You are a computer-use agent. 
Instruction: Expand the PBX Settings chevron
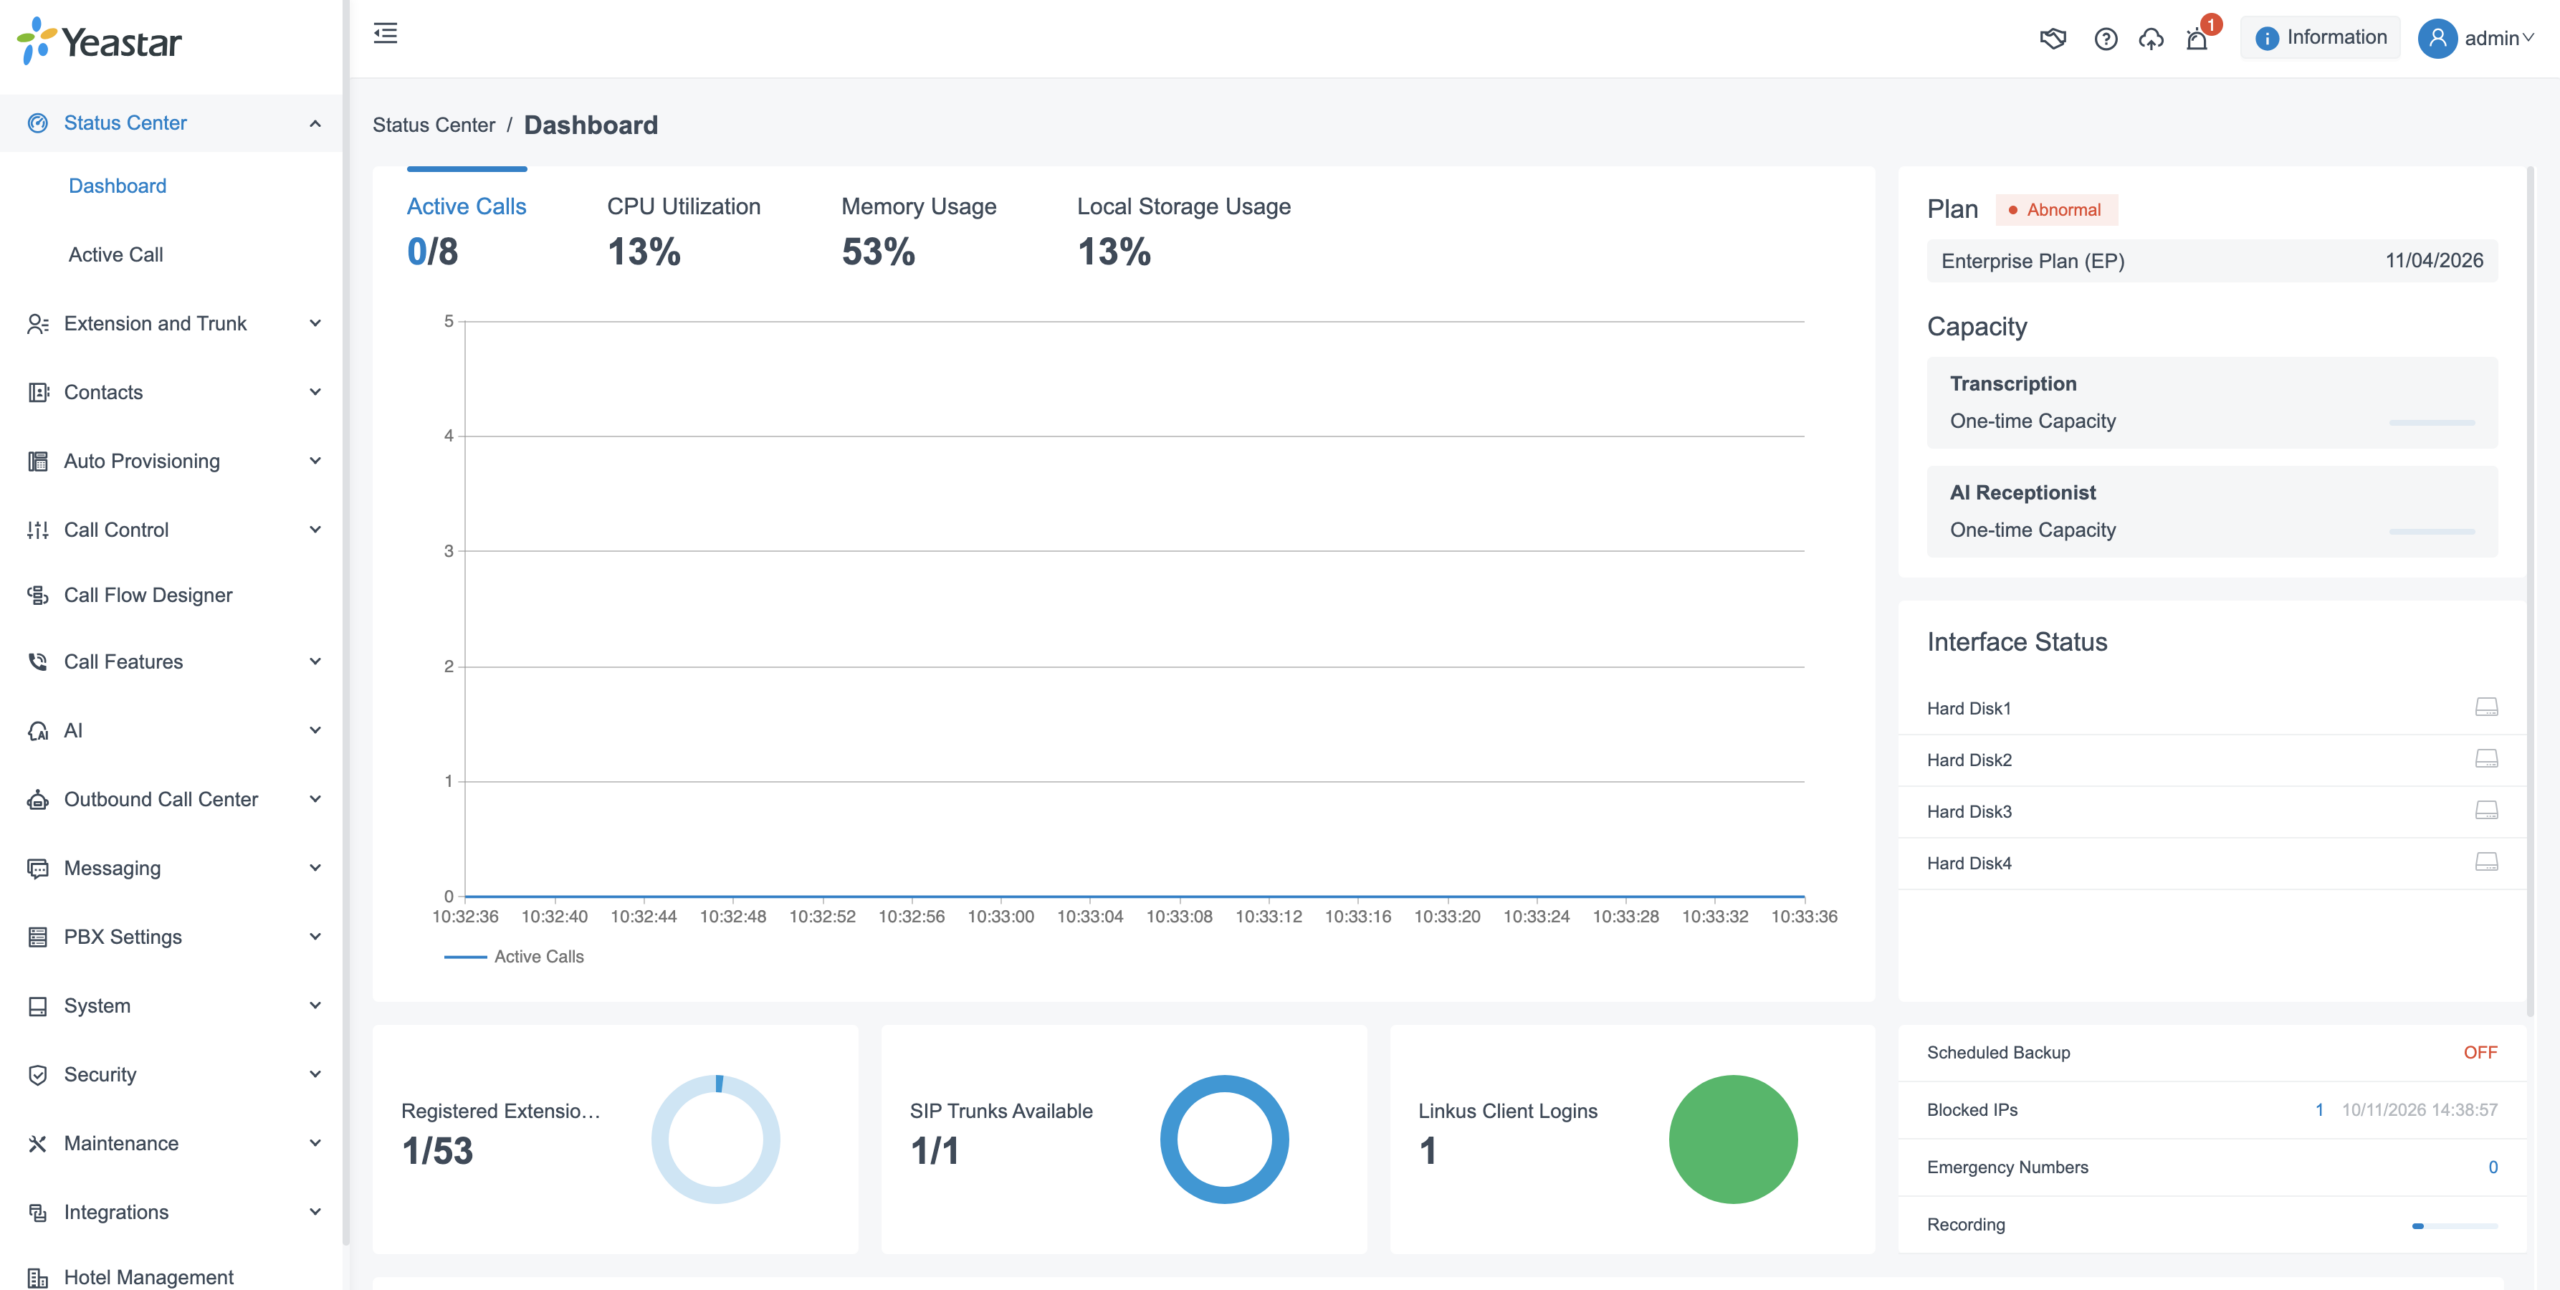tap(315, 937)
